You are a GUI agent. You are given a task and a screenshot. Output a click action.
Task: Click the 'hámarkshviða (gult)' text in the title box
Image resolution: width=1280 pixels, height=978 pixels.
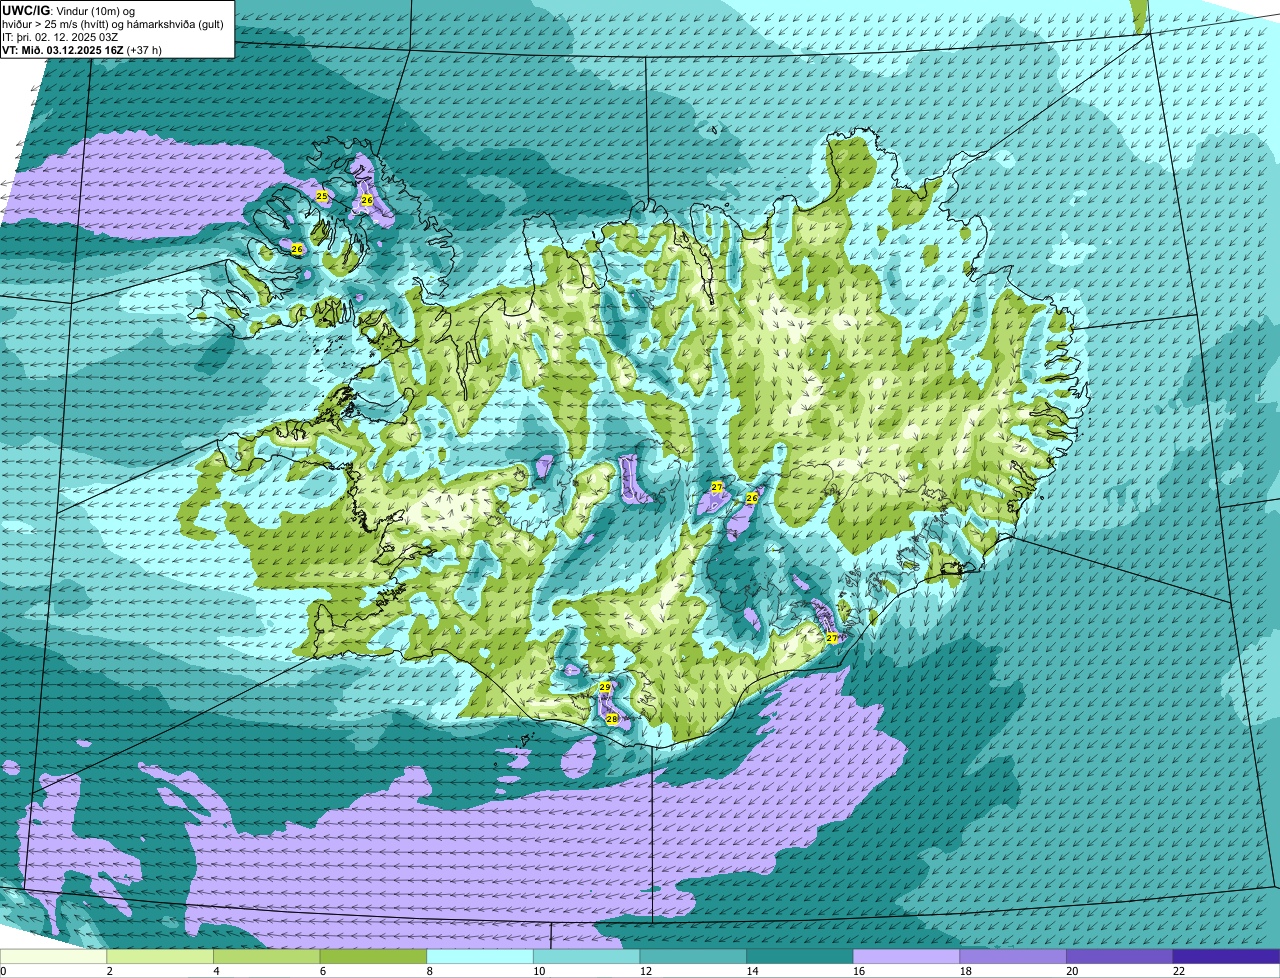tap(176, 24)
